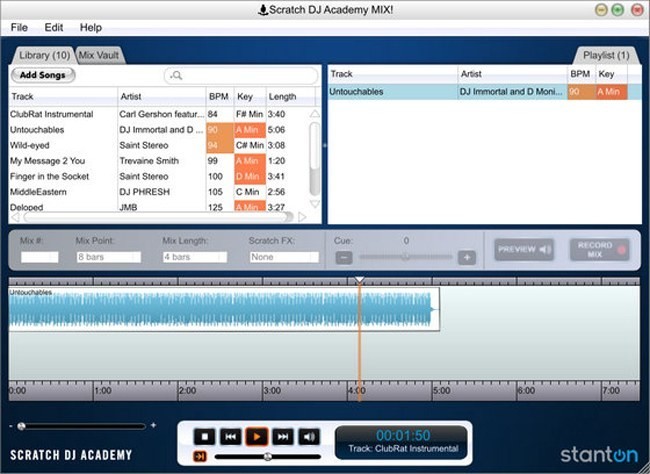The image size is (650, 474).
Task: Open the Edit menu
Action: tap(54, 27)
